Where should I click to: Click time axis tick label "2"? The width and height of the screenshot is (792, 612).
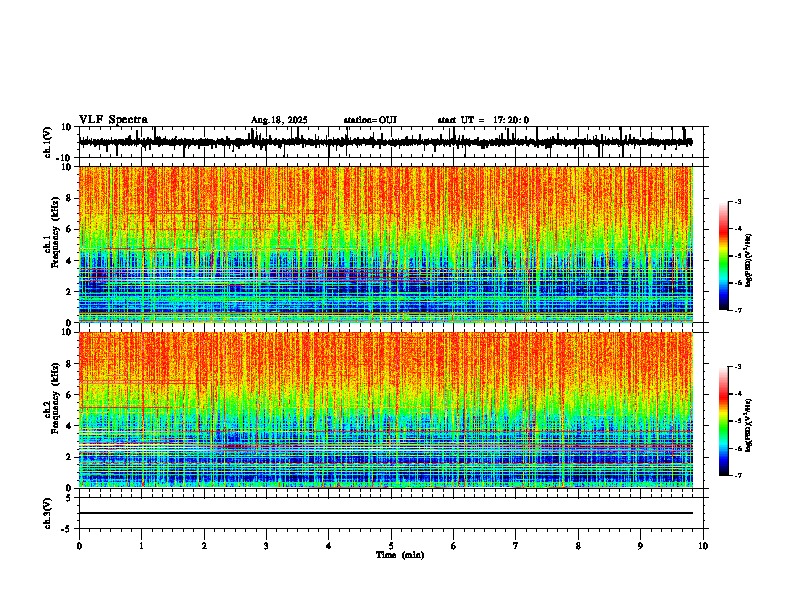point(204,546)
